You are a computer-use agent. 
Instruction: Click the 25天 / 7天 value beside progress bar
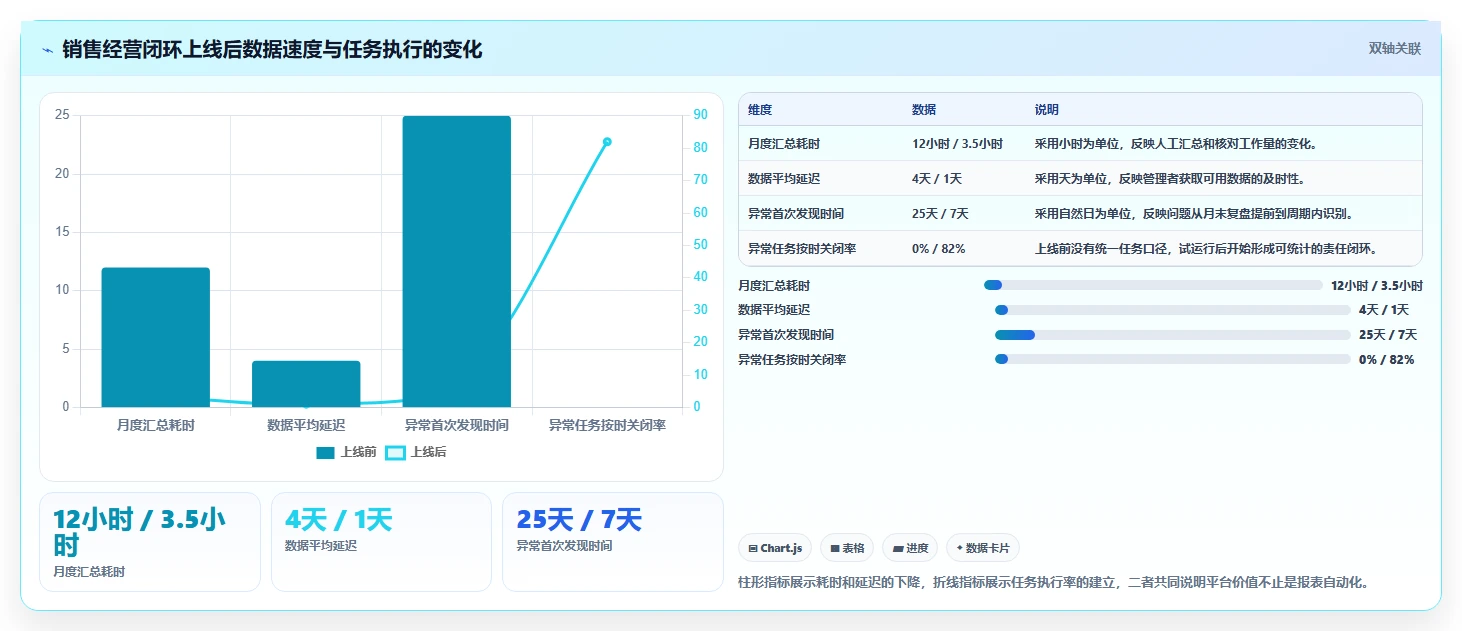(x=1388, y=335)
